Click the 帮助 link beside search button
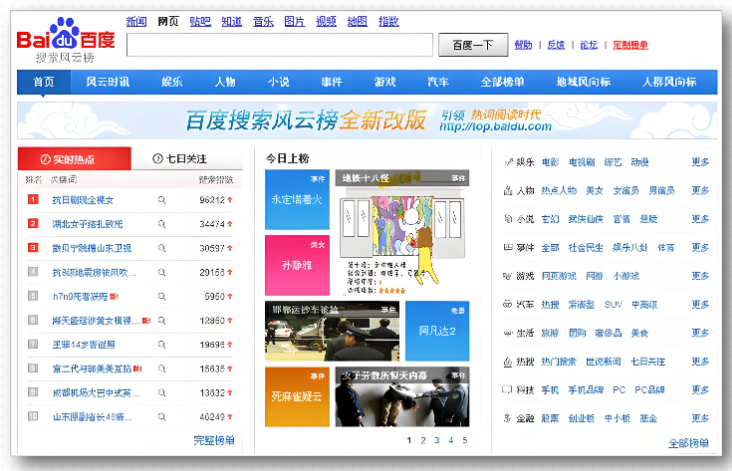 tap(523, 45)
